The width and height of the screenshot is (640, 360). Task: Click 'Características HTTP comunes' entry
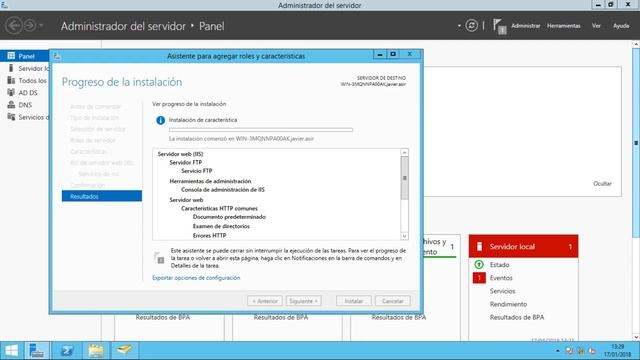click(220, 209)
